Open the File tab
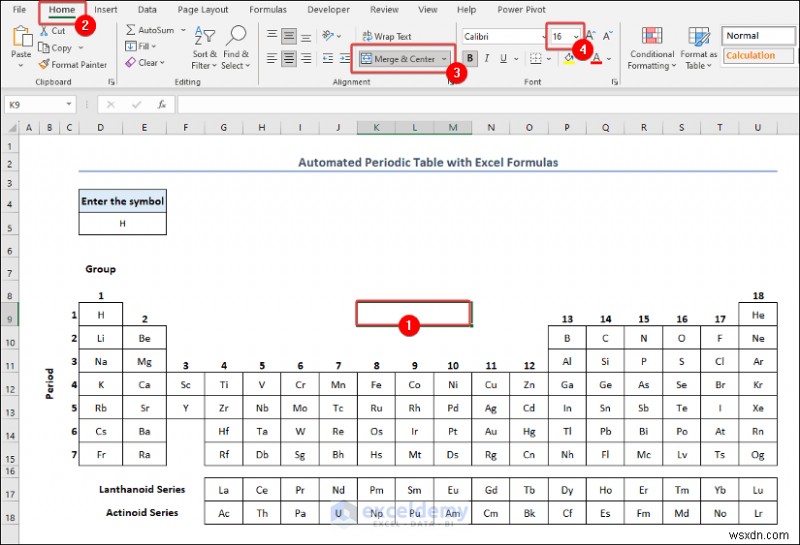Screen dimensions: 800x545 [19, 9]
